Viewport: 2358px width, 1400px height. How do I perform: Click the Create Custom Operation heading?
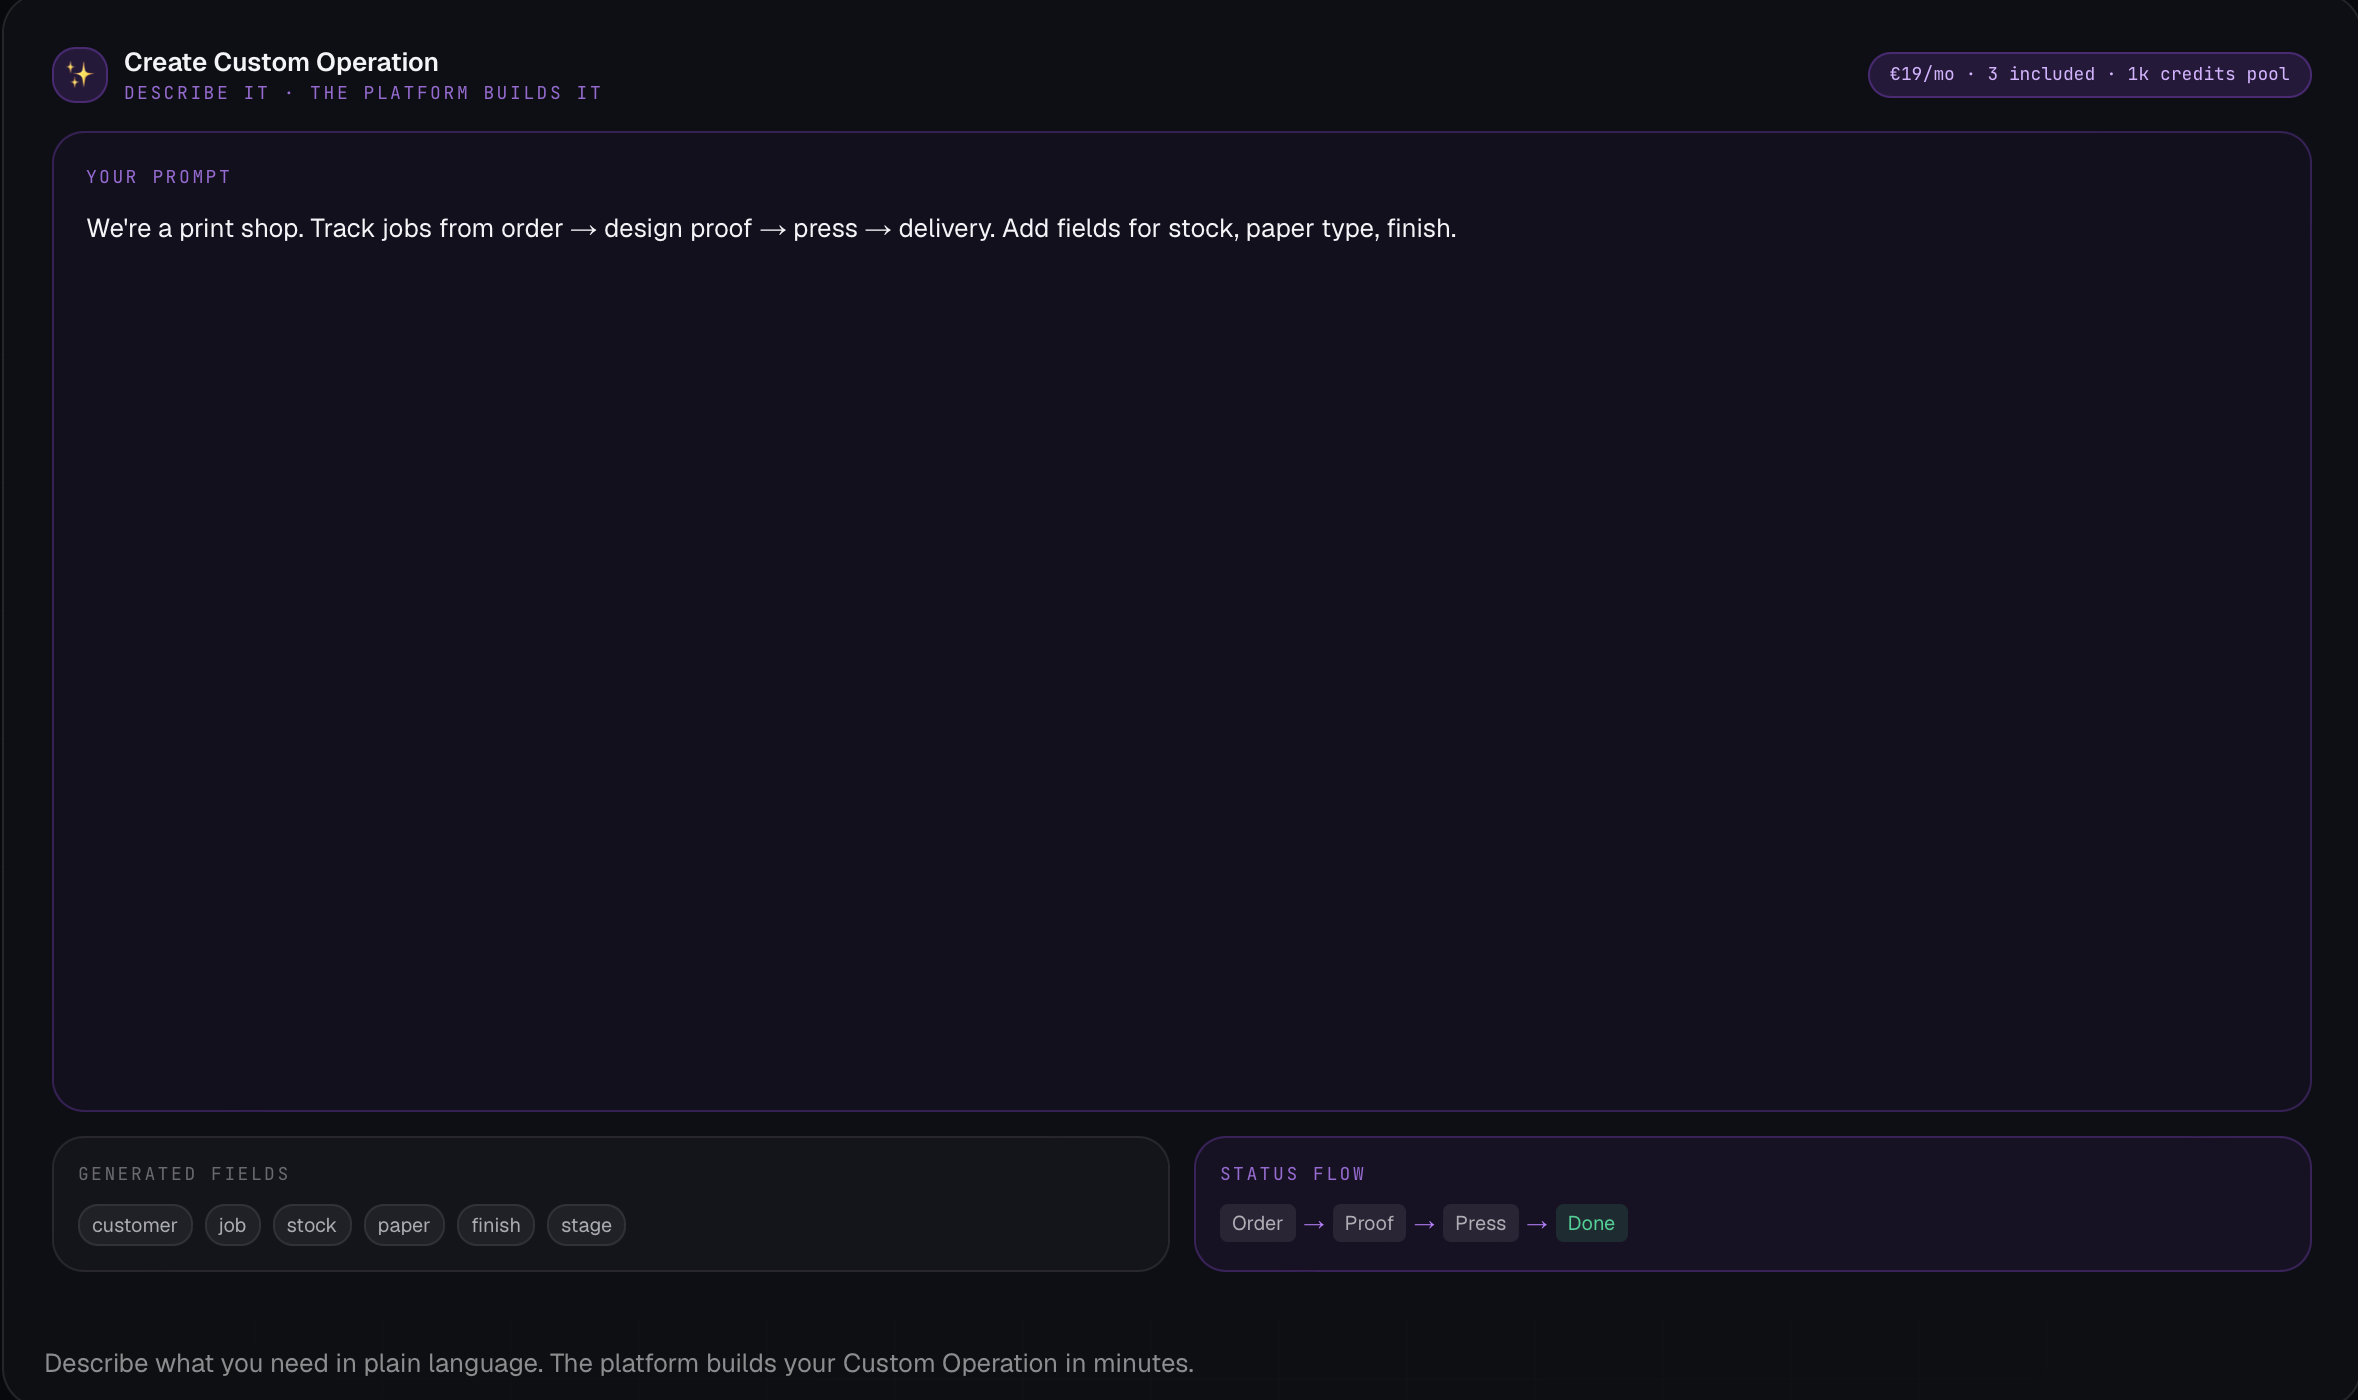point(281,62)
